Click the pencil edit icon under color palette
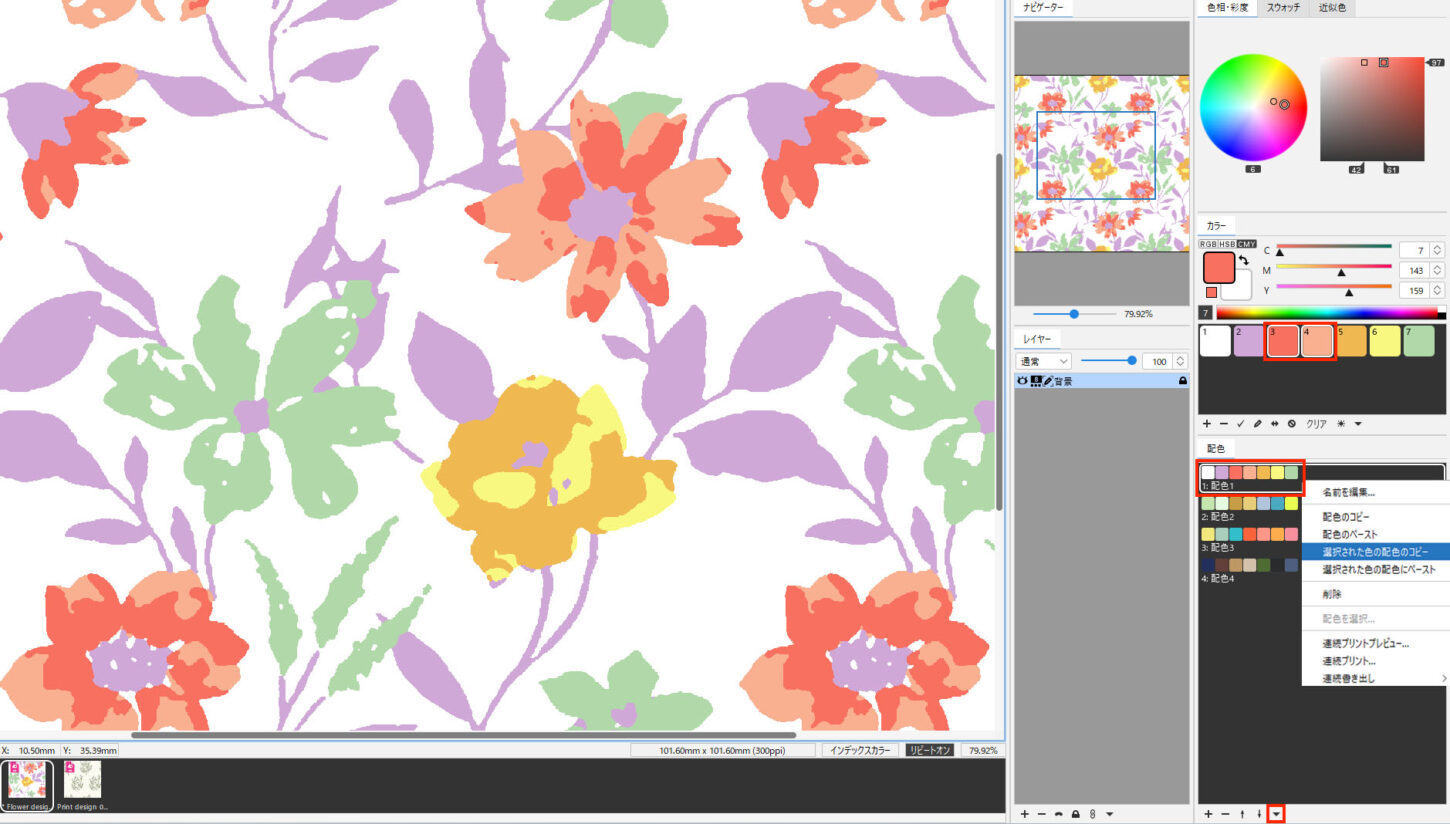1450x824 pixels. (x=1257, y=424)
